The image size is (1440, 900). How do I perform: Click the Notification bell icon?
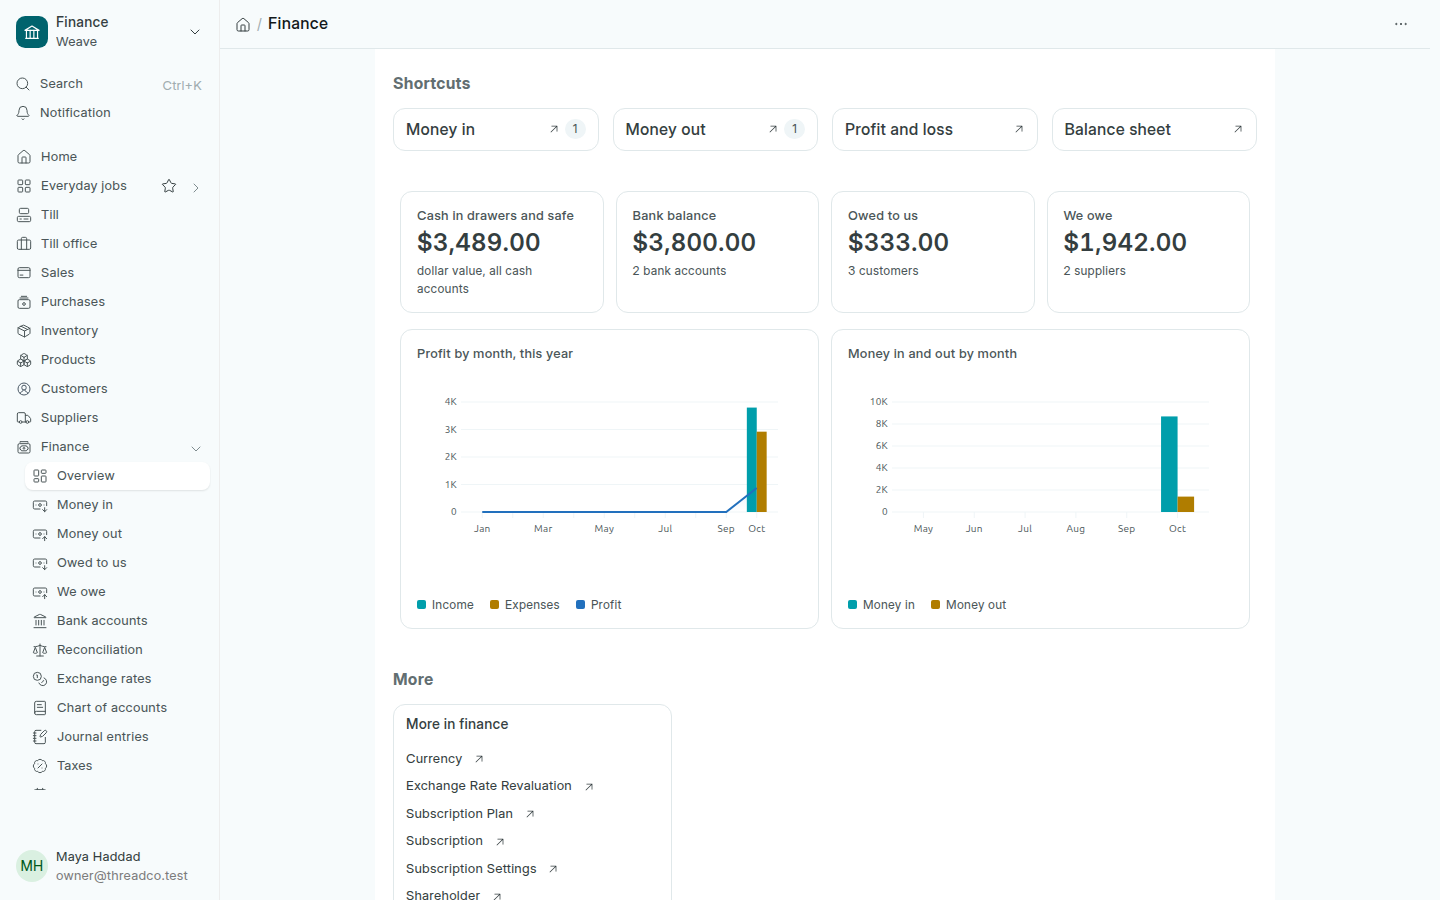click(23, 113)
